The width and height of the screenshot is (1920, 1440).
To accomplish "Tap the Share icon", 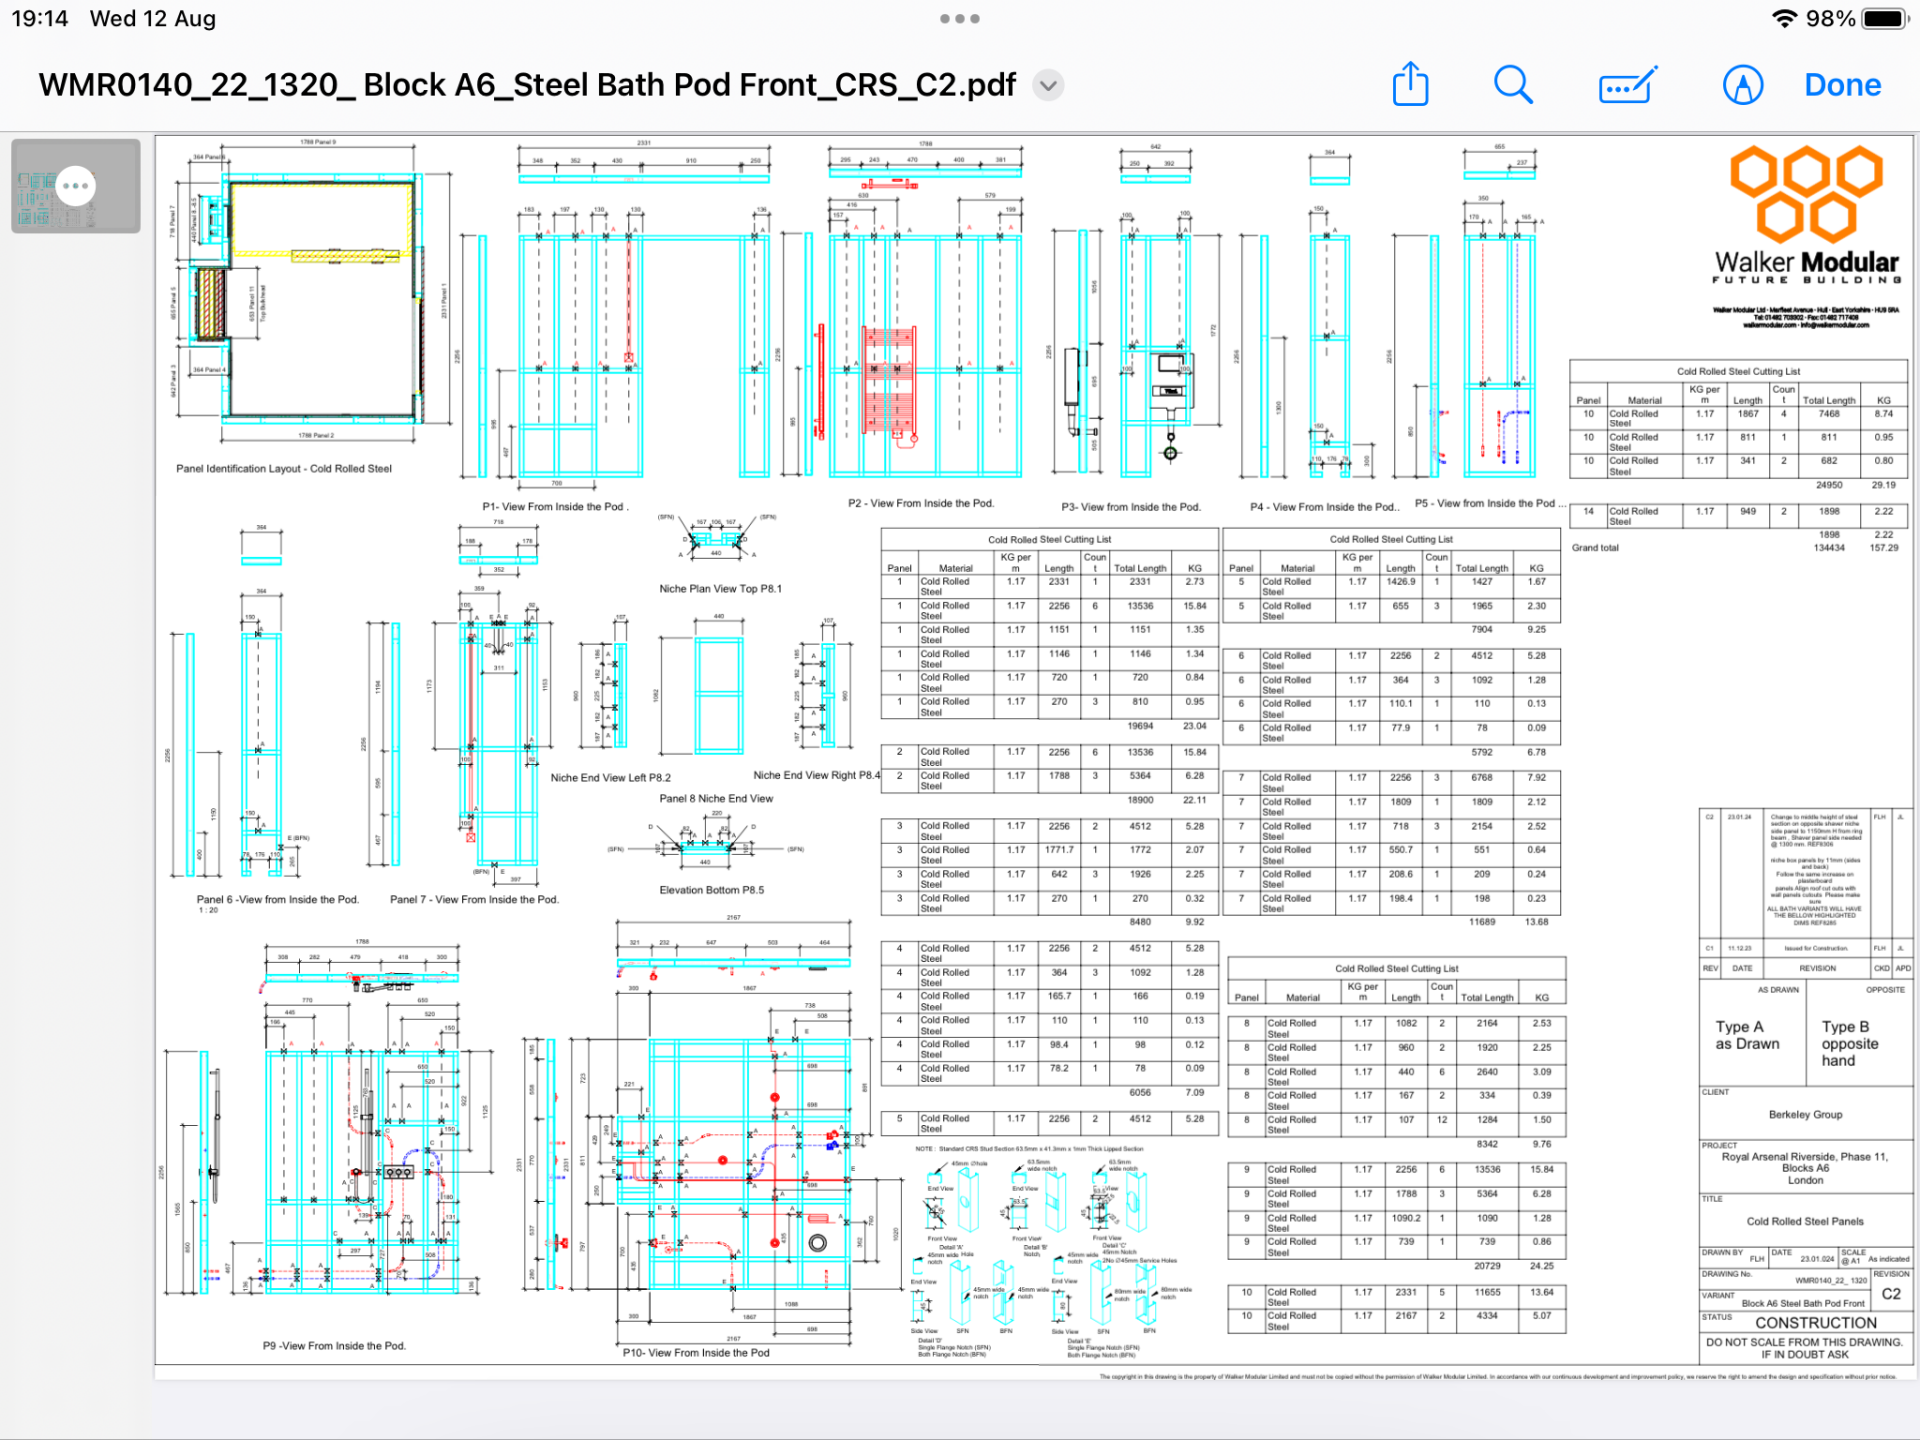I will [x=1410, y=84].
